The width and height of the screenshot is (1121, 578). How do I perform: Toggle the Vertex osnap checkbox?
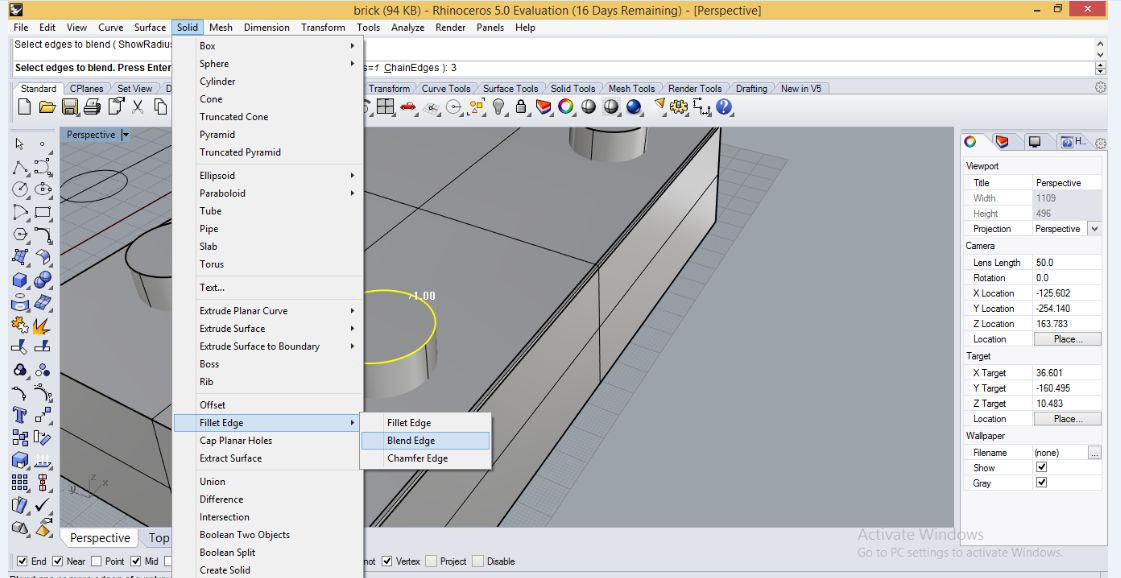[x=387, y=562]
